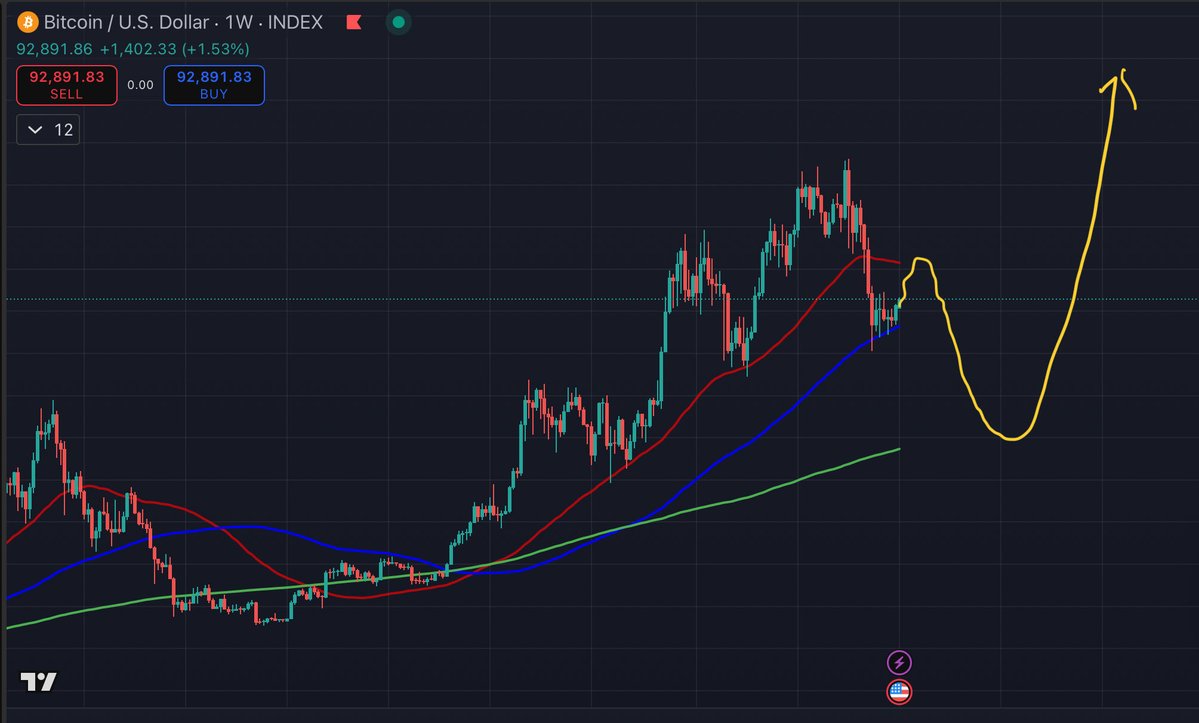Toggle the green market status dot

pos(398,22)
